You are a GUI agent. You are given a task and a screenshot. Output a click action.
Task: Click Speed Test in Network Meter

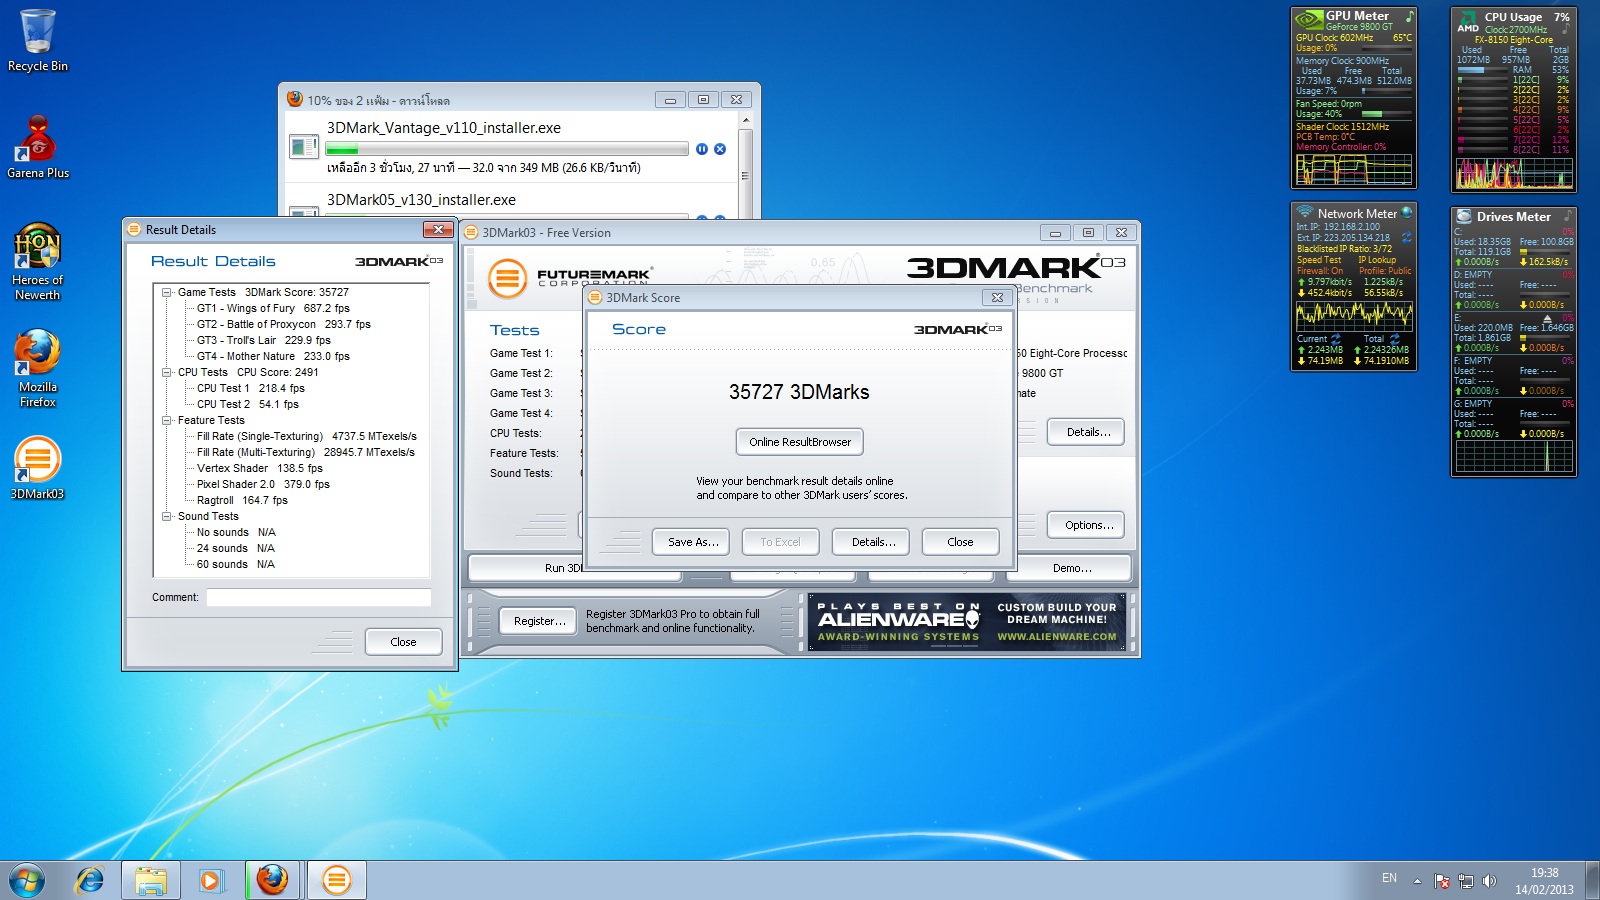point(1319,260)
